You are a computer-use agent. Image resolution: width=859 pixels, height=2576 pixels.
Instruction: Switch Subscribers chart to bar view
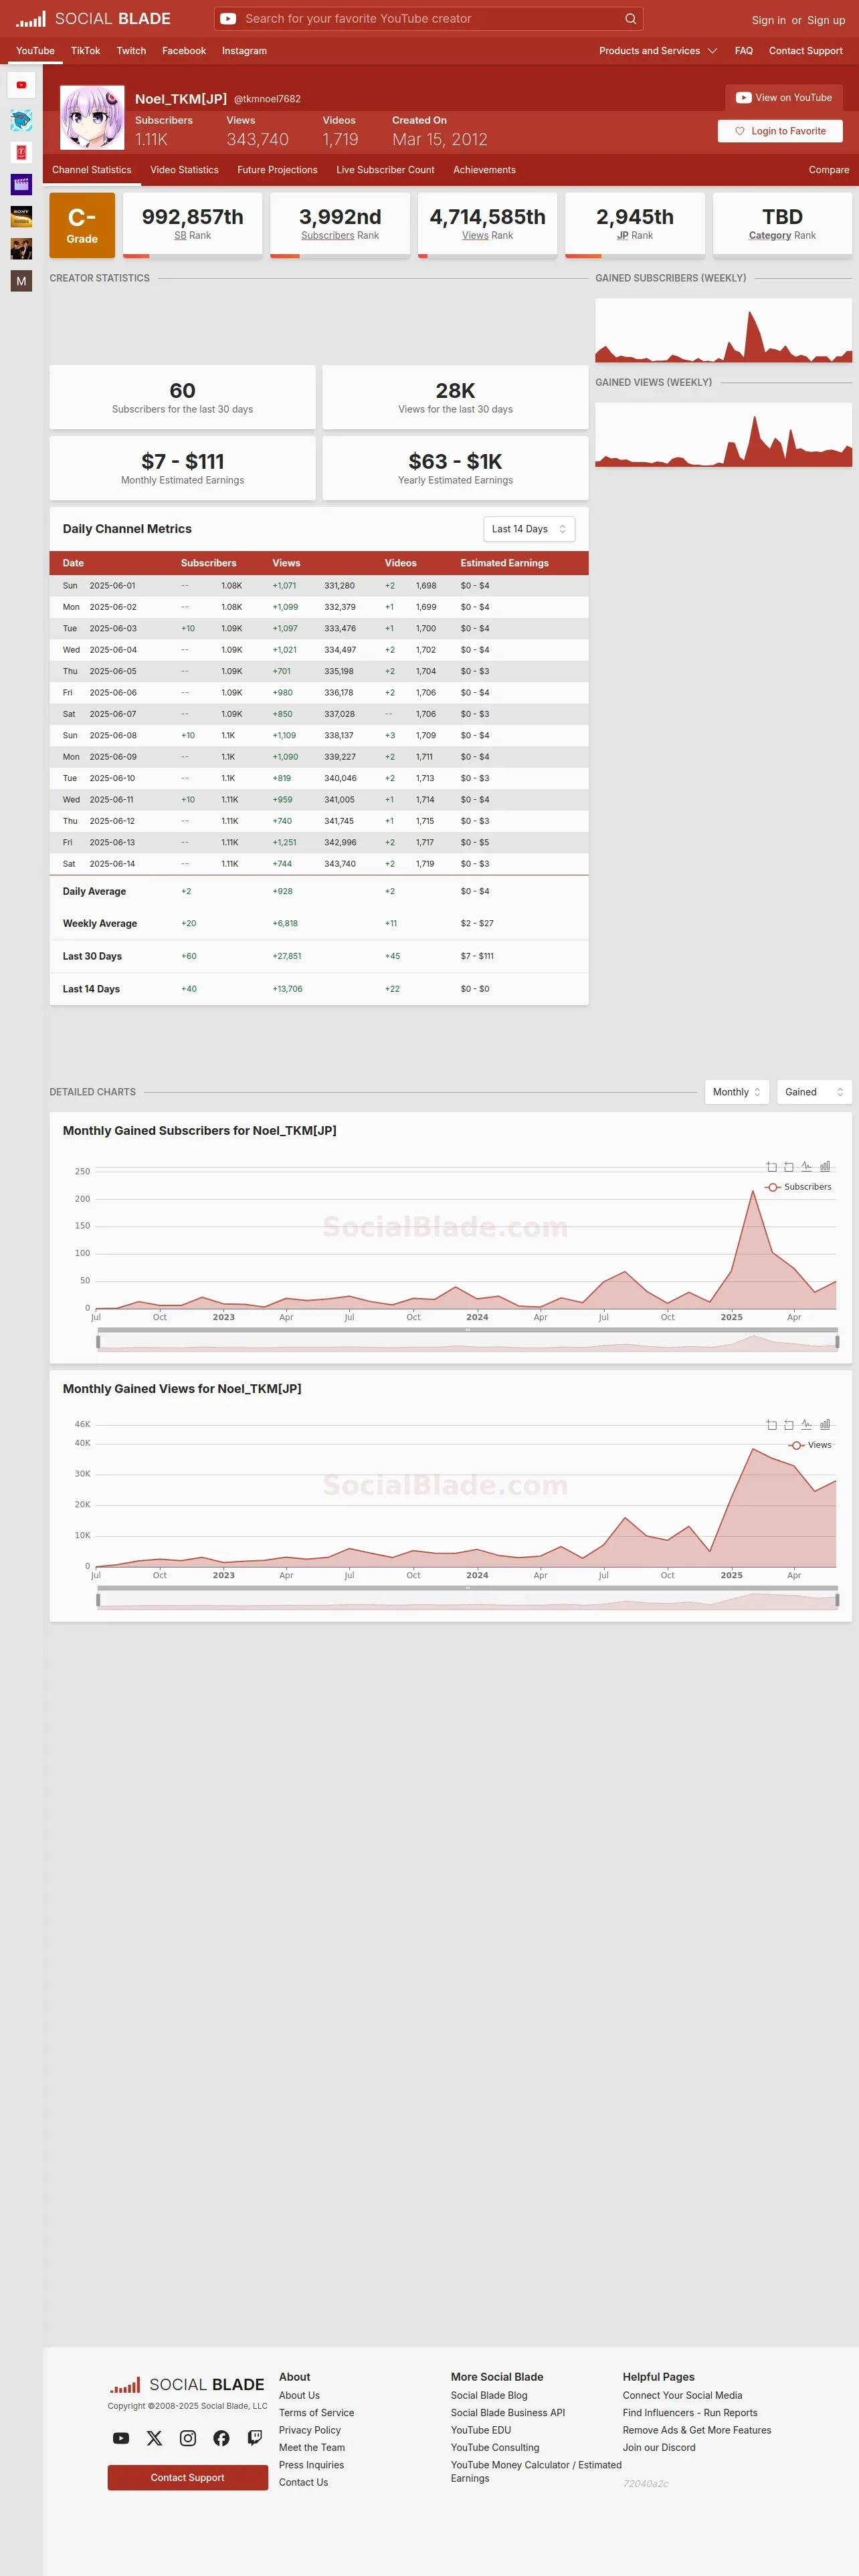tap(825, 1167)
